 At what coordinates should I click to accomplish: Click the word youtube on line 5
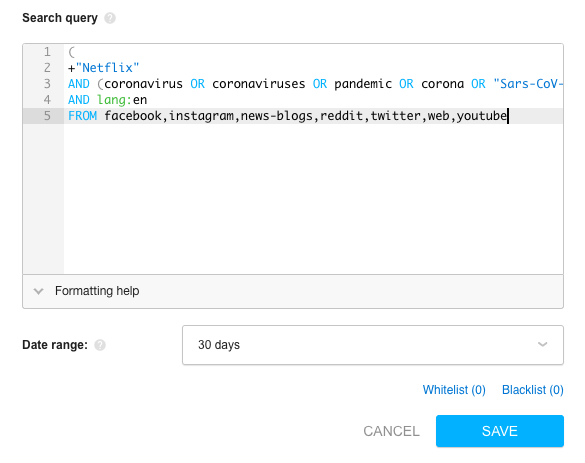point(482,116)
